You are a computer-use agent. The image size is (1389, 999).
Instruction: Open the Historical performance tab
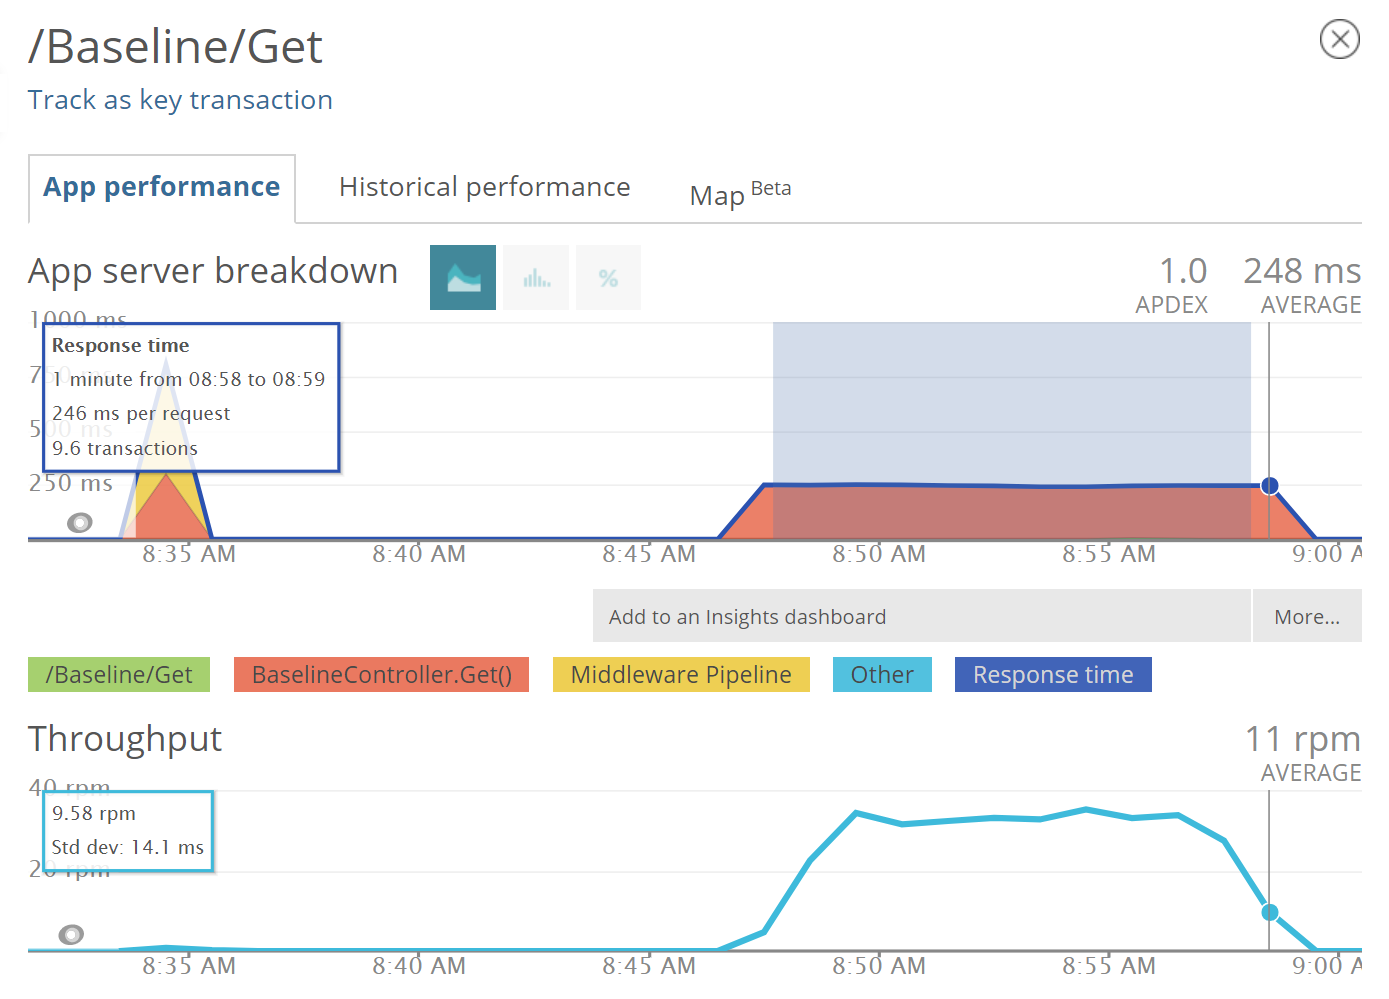485,187
